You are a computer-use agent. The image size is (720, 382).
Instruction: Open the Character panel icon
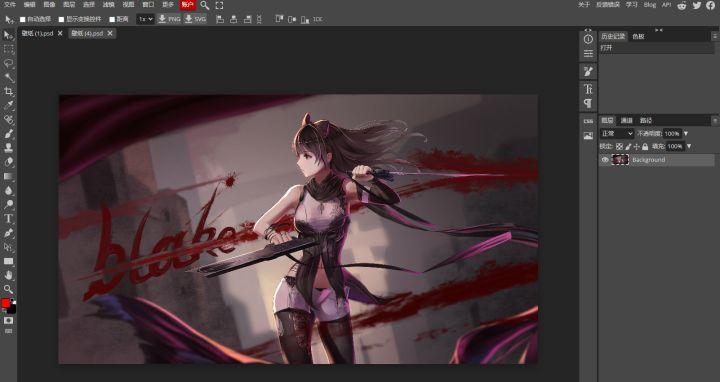588,89
